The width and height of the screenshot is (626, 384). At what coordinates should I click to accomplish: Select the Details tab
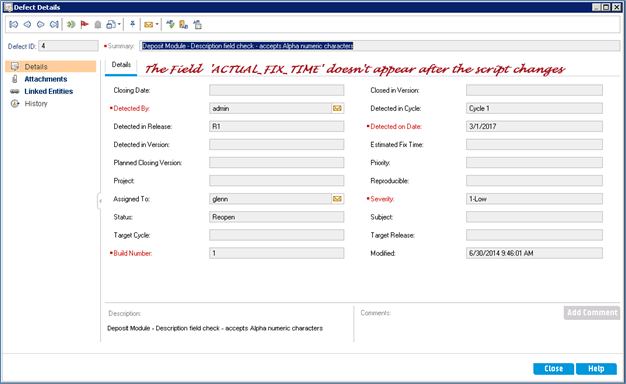click(121, 65)
